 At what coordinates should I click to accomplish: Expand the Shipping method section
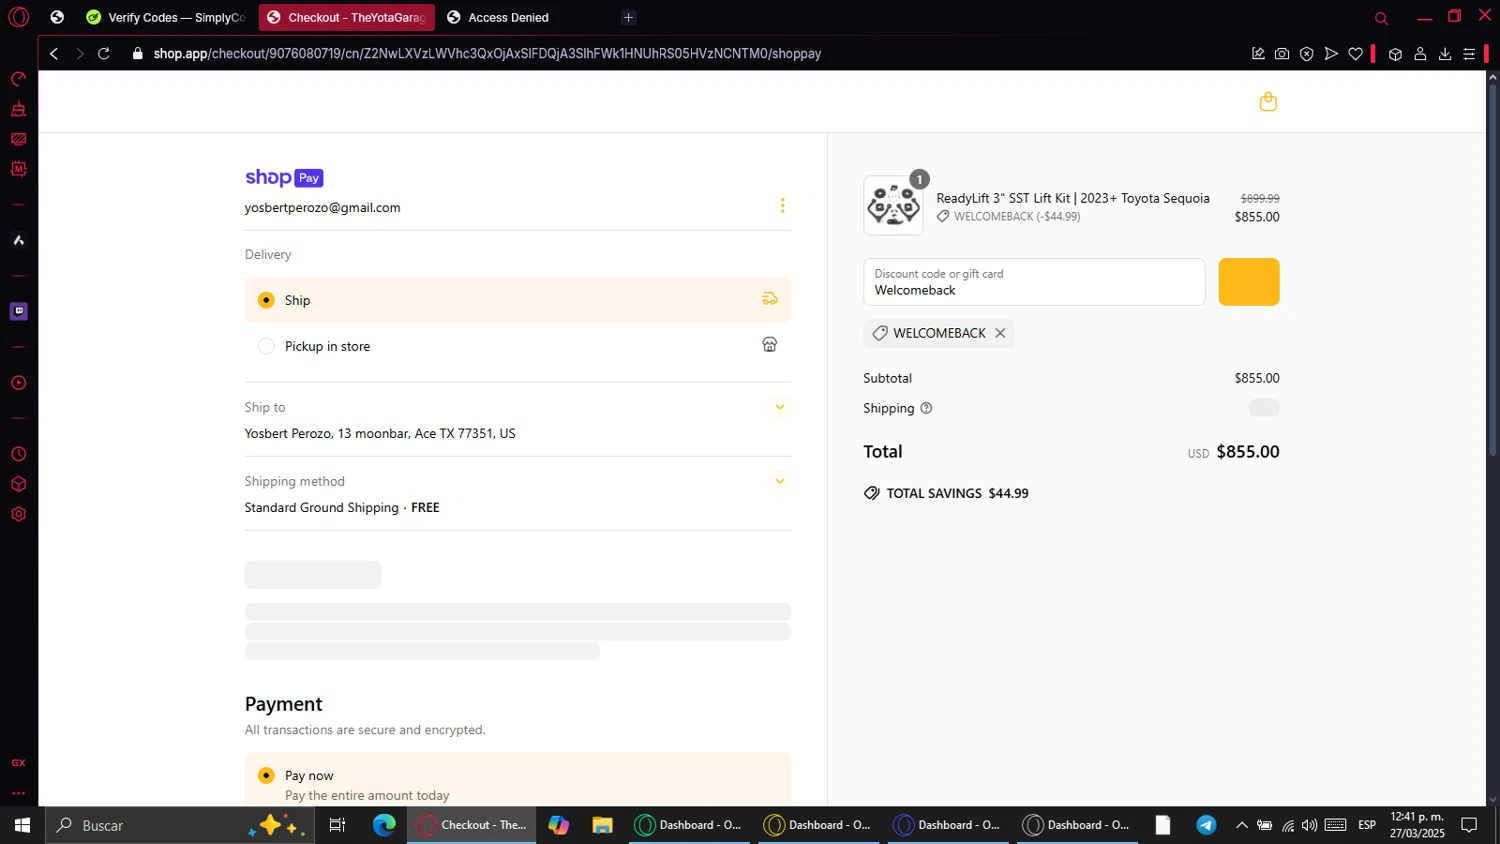(x=780, y=481)
